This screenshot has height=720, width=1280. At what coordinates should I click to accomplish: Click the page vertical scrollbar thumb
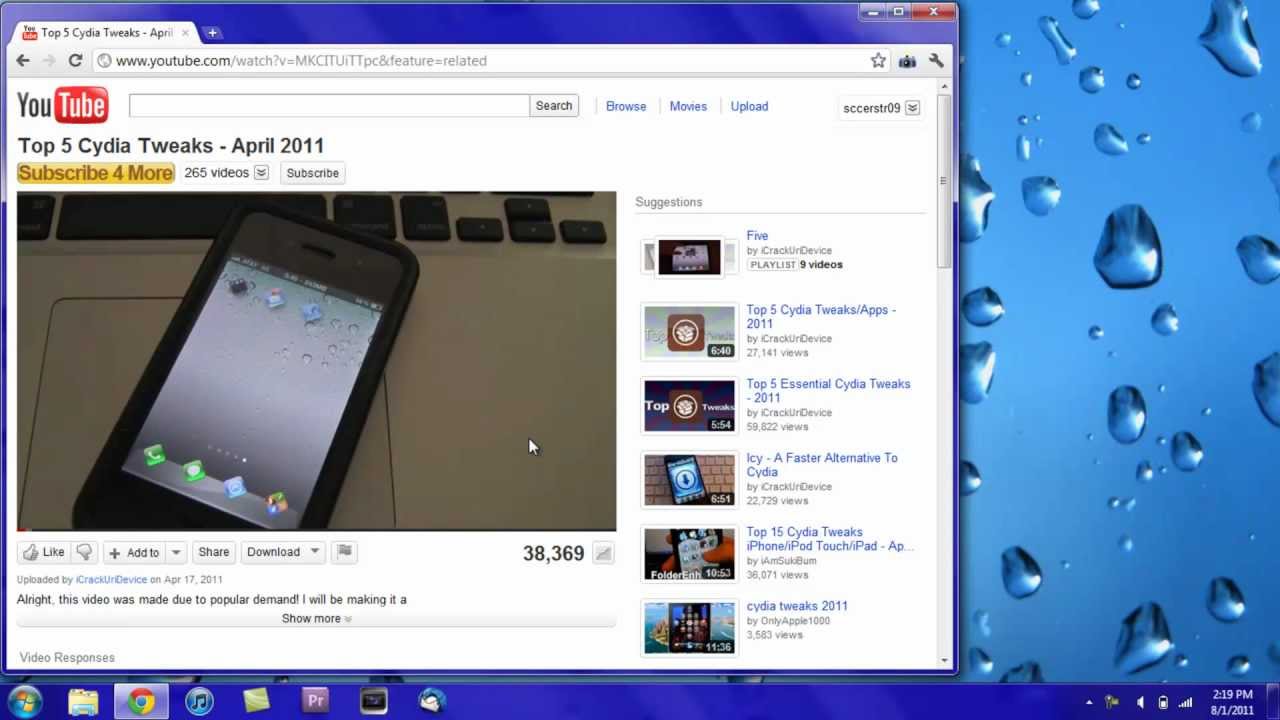coord(942,180)
